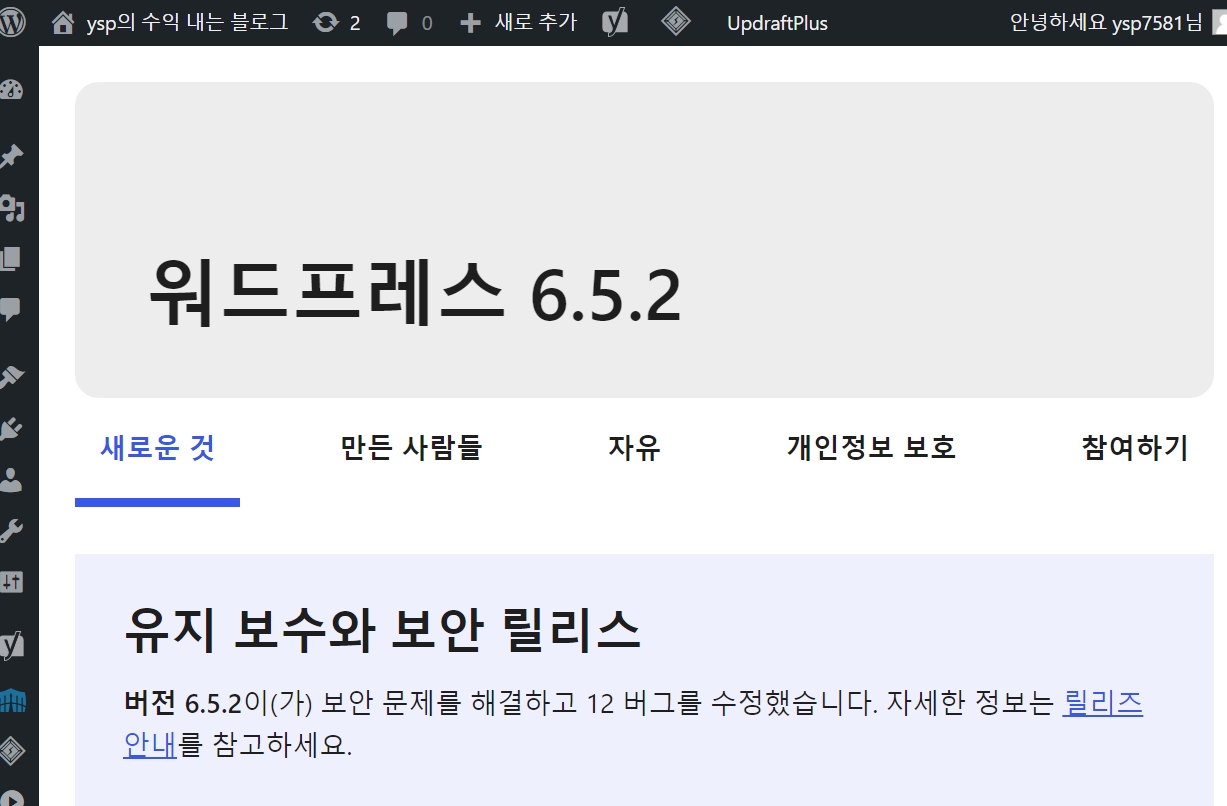Click the plus icon beside 새로 추가
Viewport: 1227px width, 806px height.
[x=470, y=23]
